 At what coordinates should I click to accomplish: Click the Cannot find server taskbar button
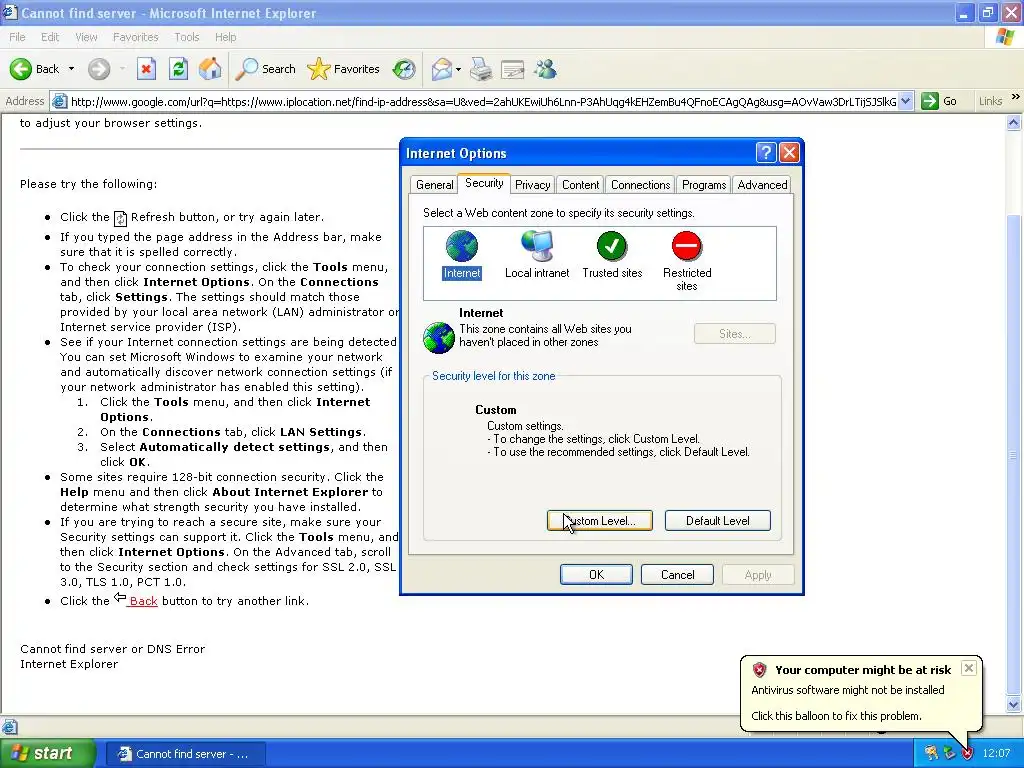[x=185, y=754]
